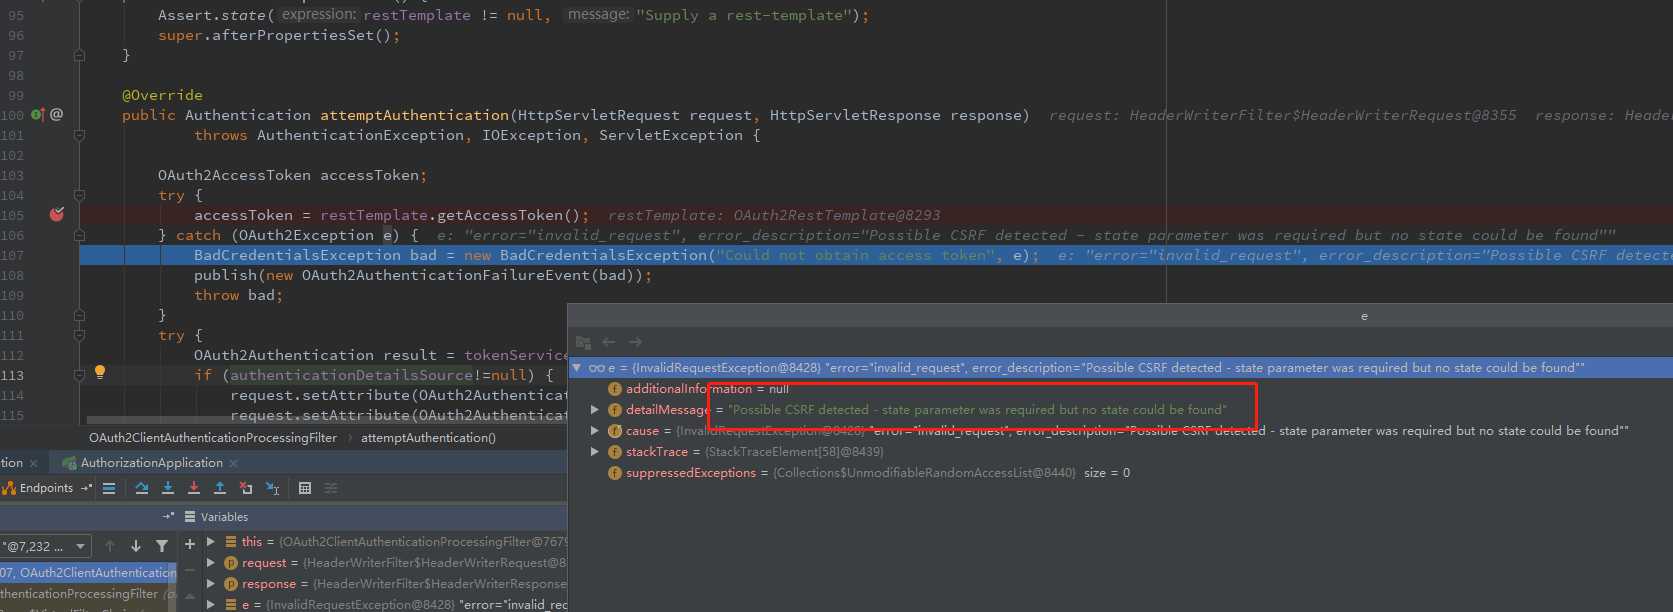Click the Drop Frame icon

pyautogui.click(x=246, y=488)
